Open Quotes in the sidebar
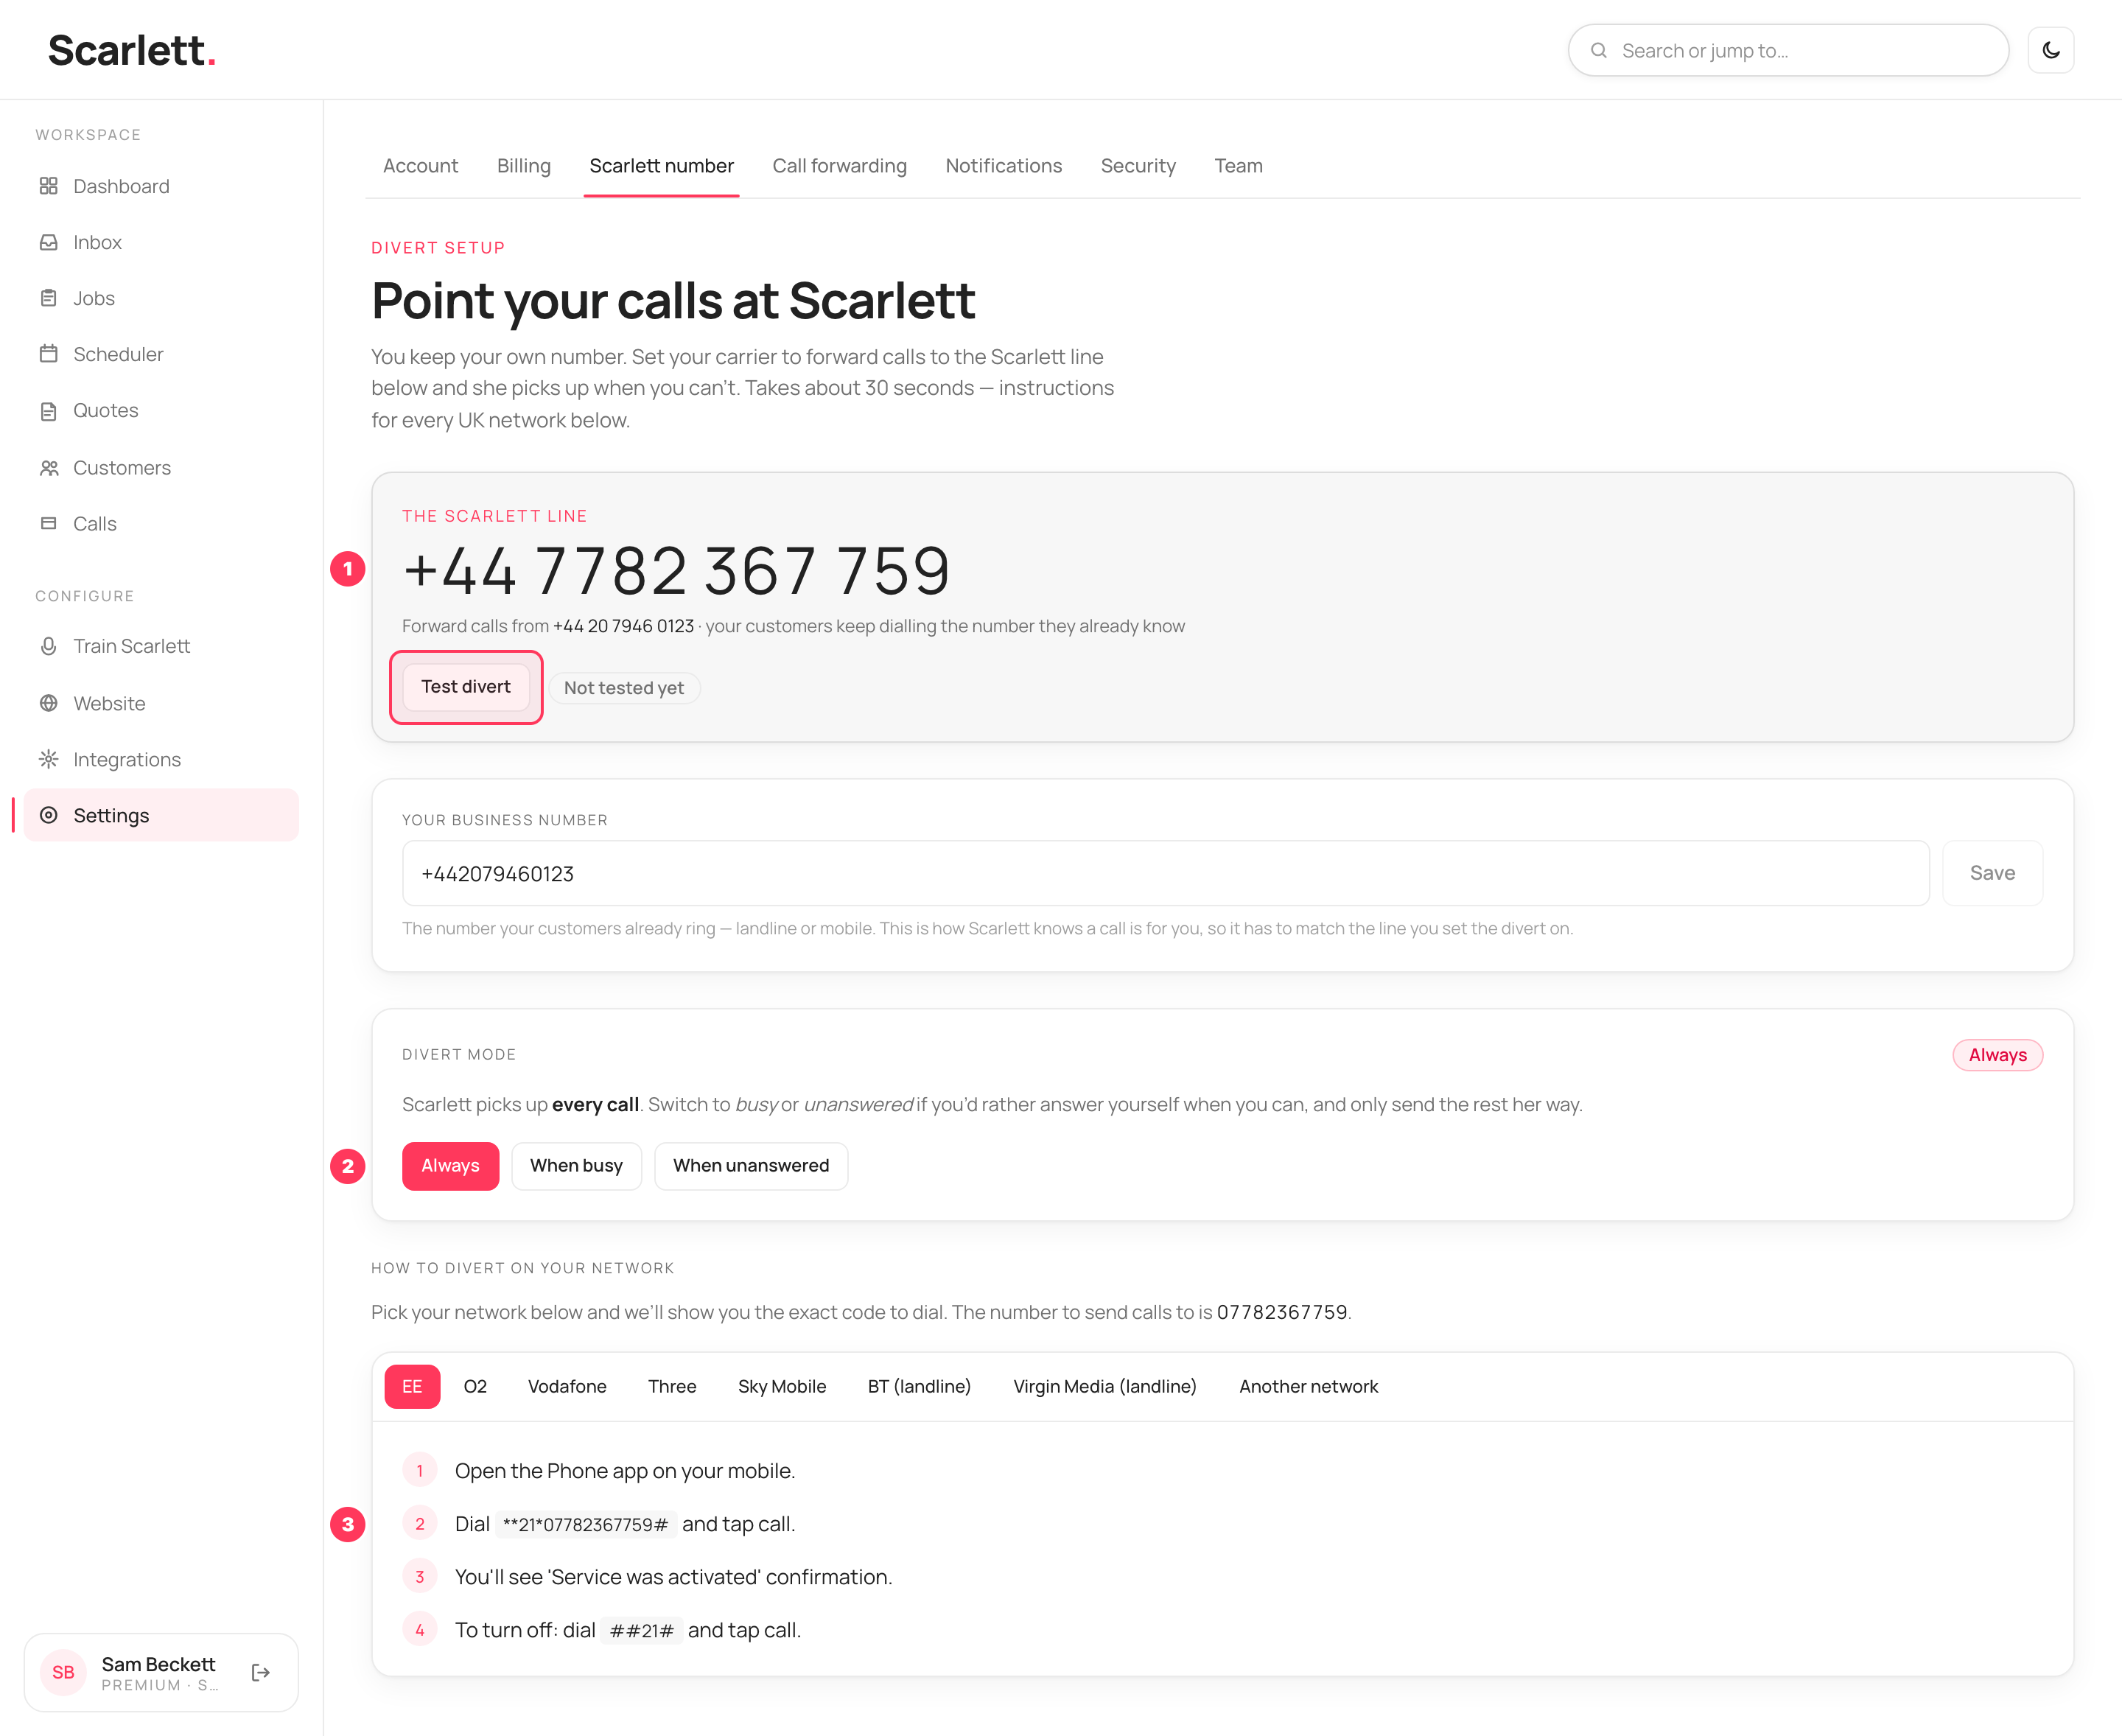Image resolution: width=2122 pixels, height=1736 pixels. pos(161,411)
